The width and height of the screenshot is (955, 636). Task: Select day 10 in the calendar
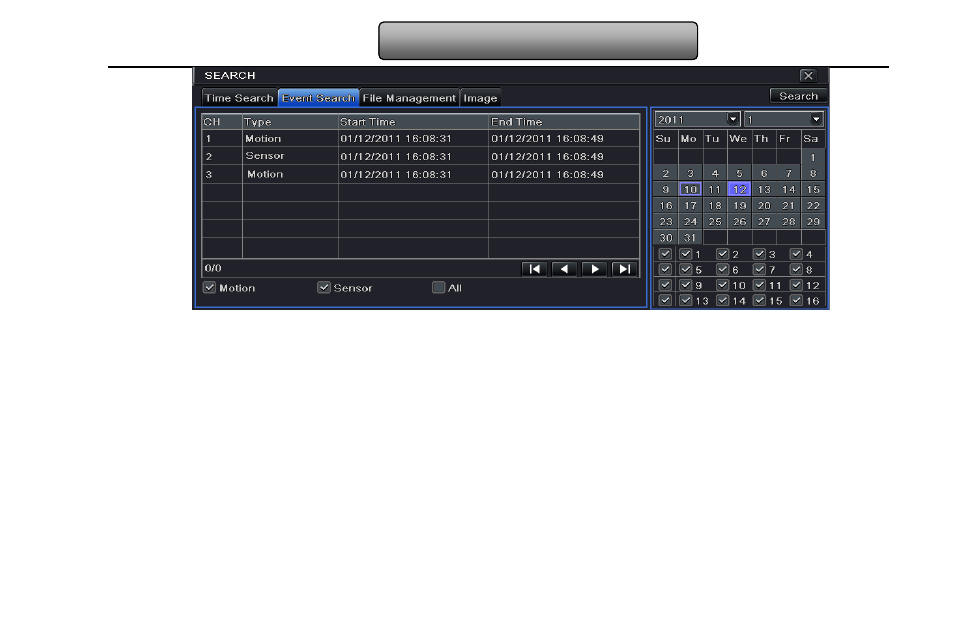(690, 189)
